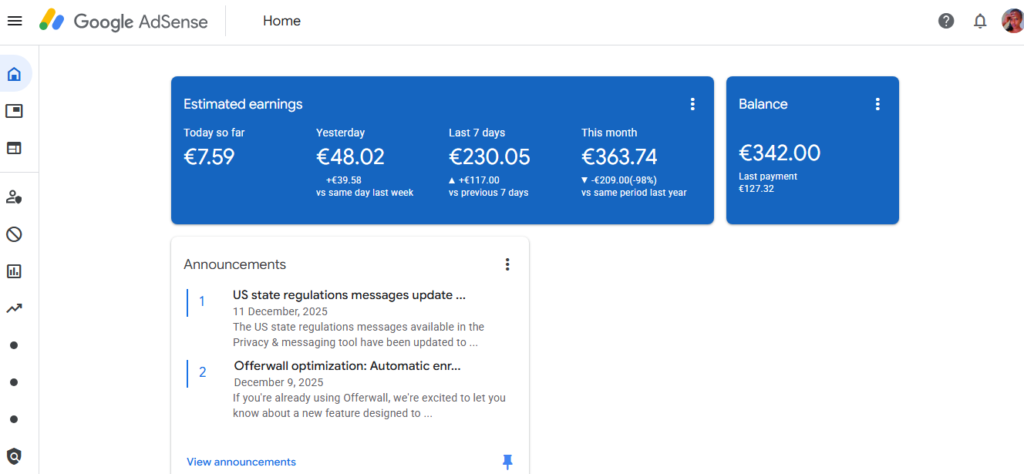Click 'vs previous 7 days' label
This screenshot has height=474, width=1024.
point(488,193)
